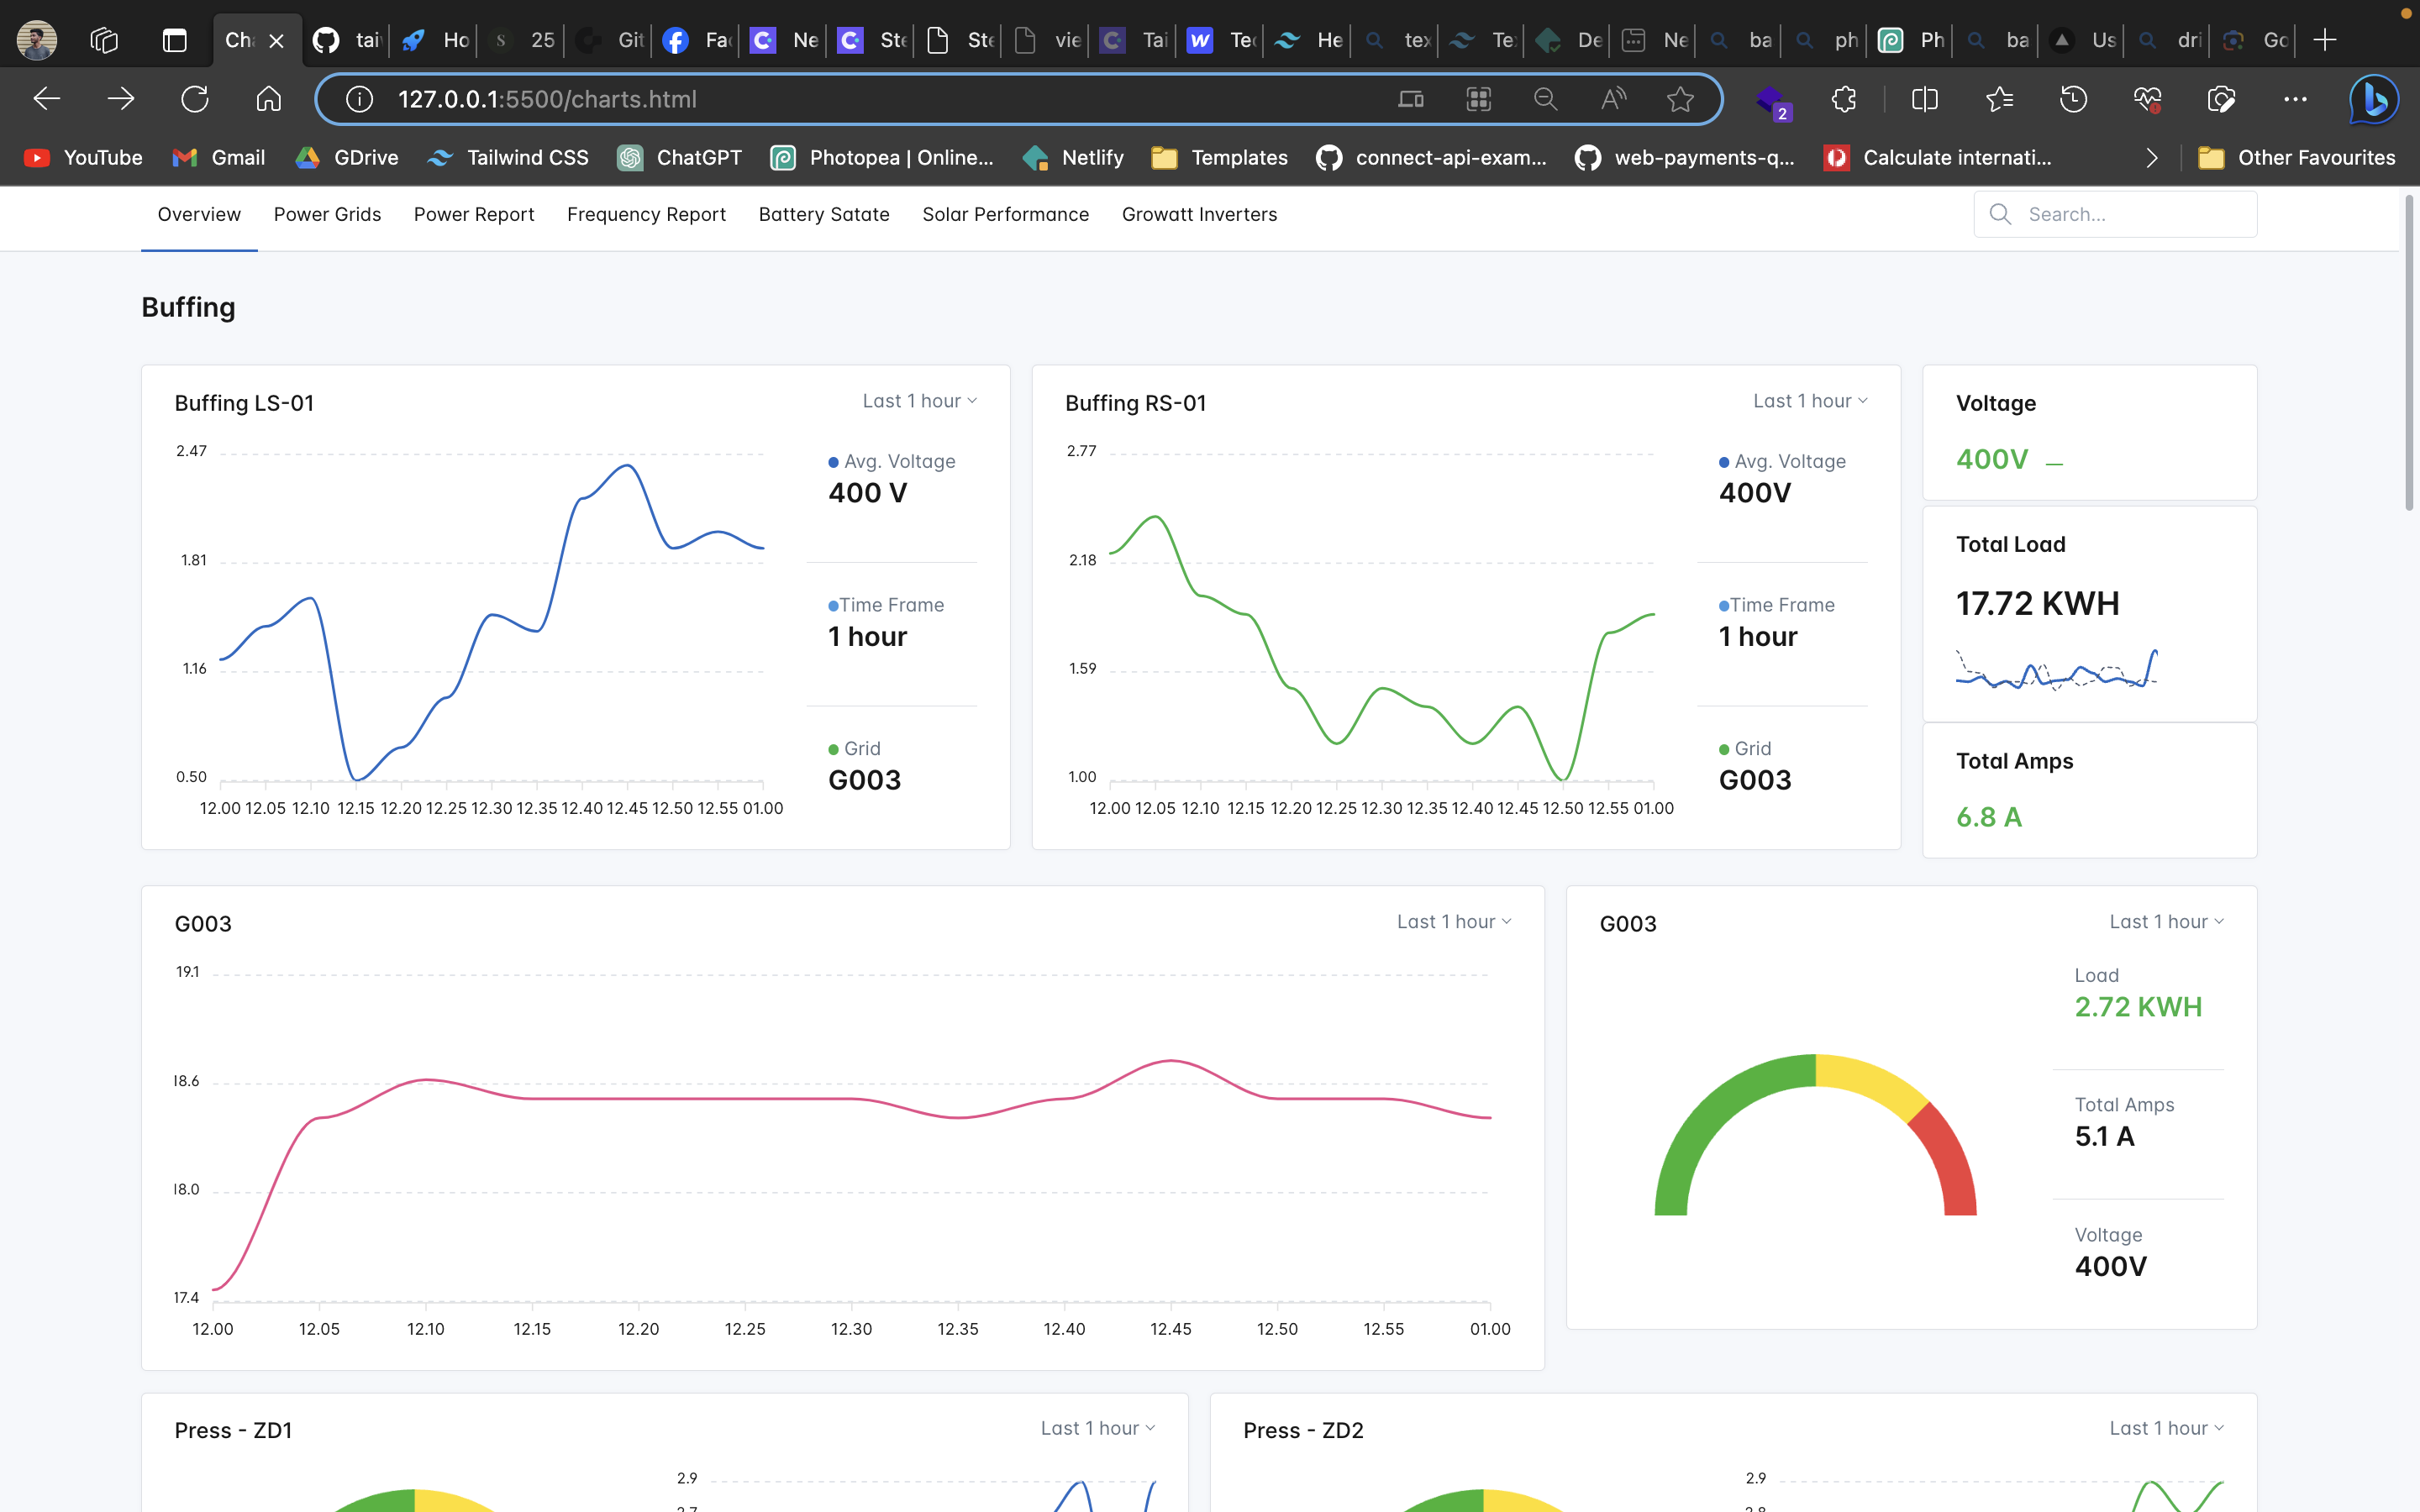Open the Bing Copilot sidebar icon
The height and width of the screenshot is (1512, 2420).
2373,99
